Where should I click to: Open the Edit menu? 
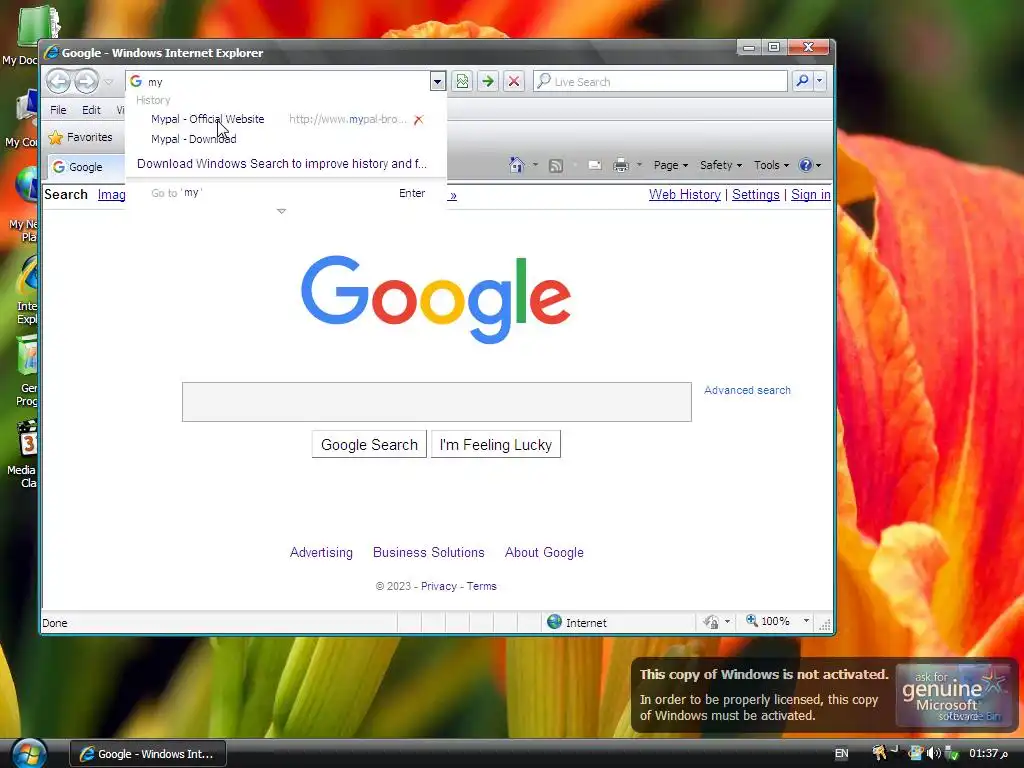click(x=91, y=110)
